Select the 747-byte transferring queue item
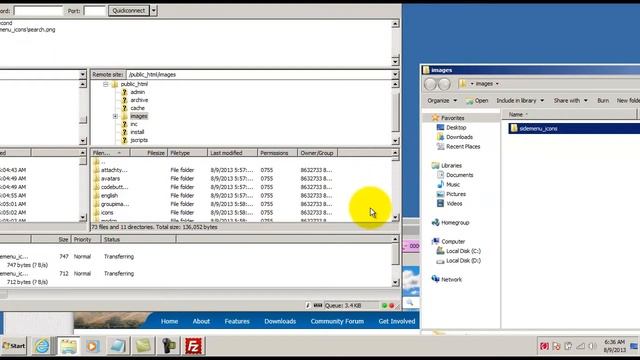Viewport: 640px width, 360px height. click(x=195, y=257)
